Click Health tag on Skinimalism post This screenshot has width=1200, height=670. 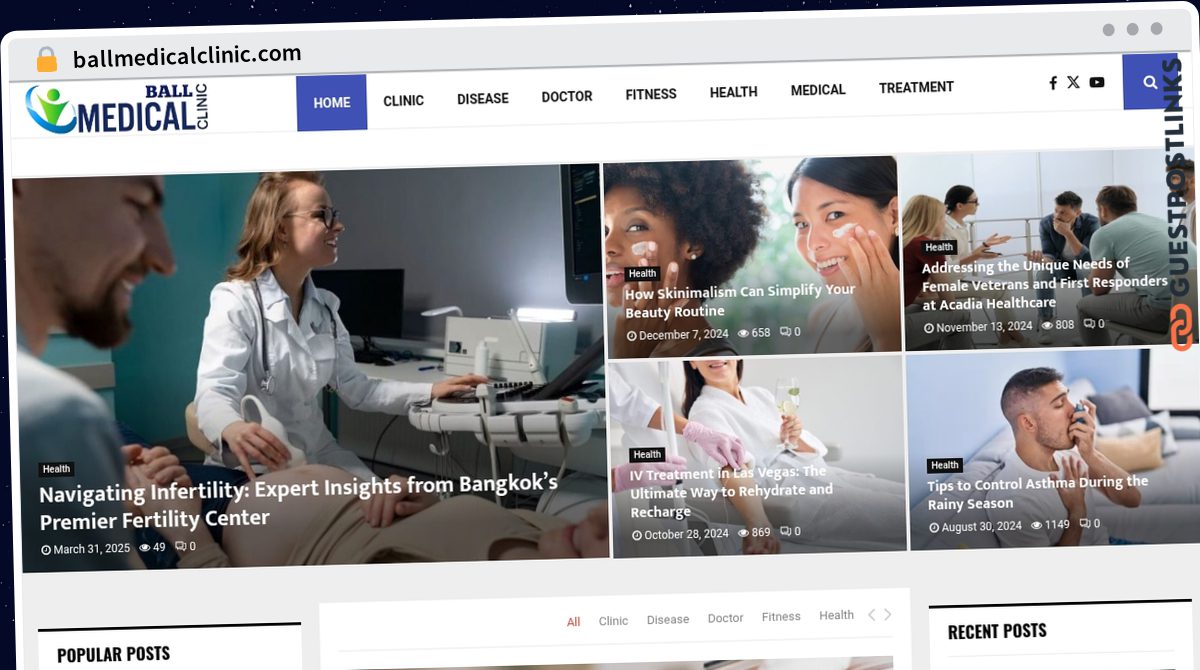click(642, 273)
